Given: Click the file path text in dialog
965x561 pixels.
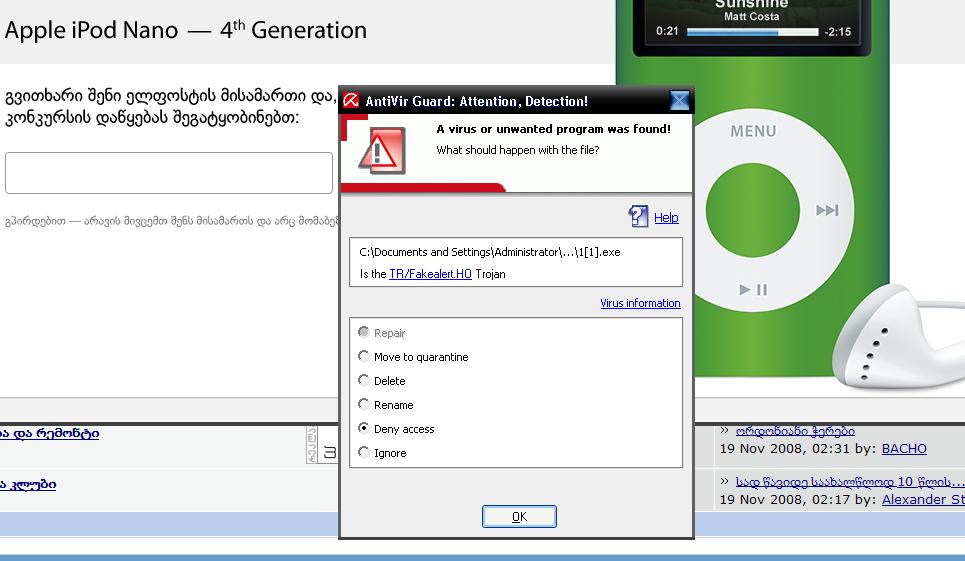Looking at the screenshot, I should (x=490, y=252).
